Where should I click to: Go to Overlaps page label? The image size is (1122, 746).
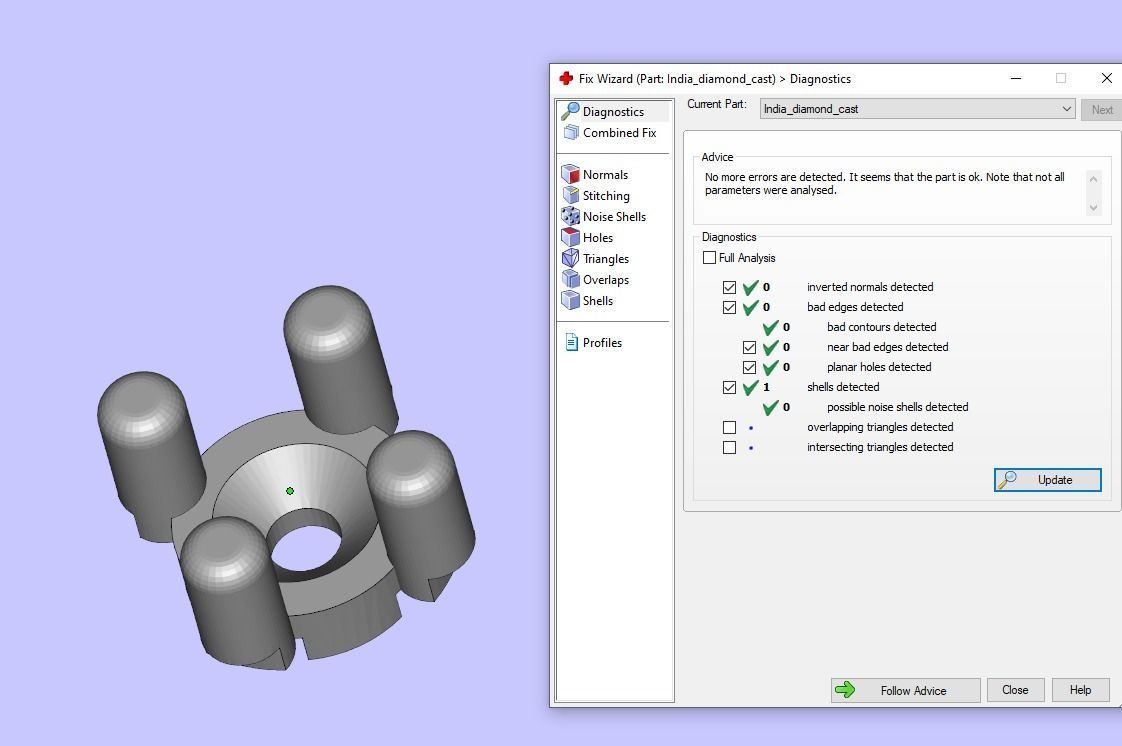click(x=605, y=280)
